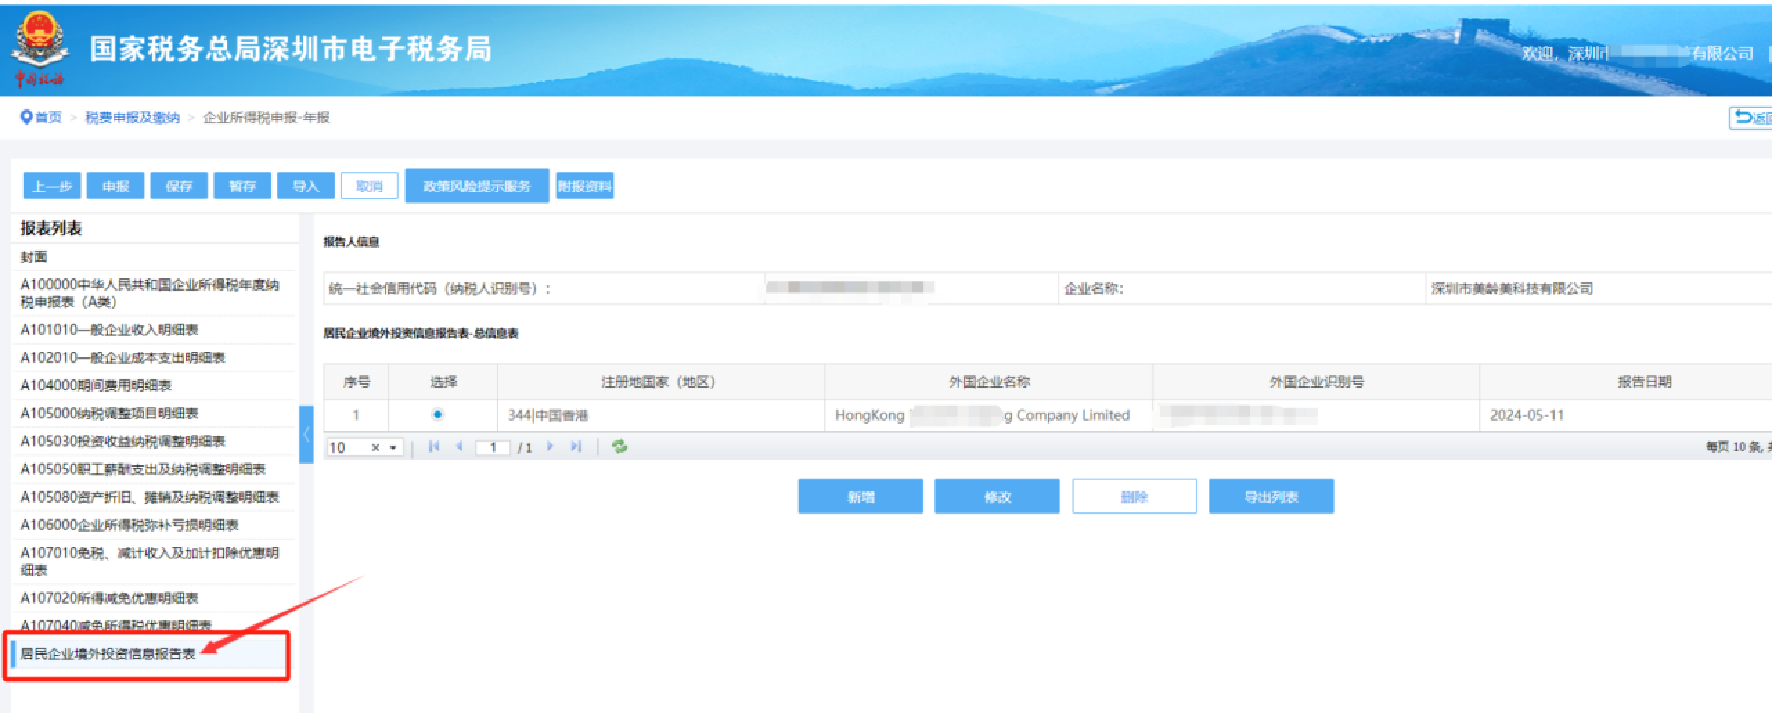Click the page number input field

(x=493, y=448)
